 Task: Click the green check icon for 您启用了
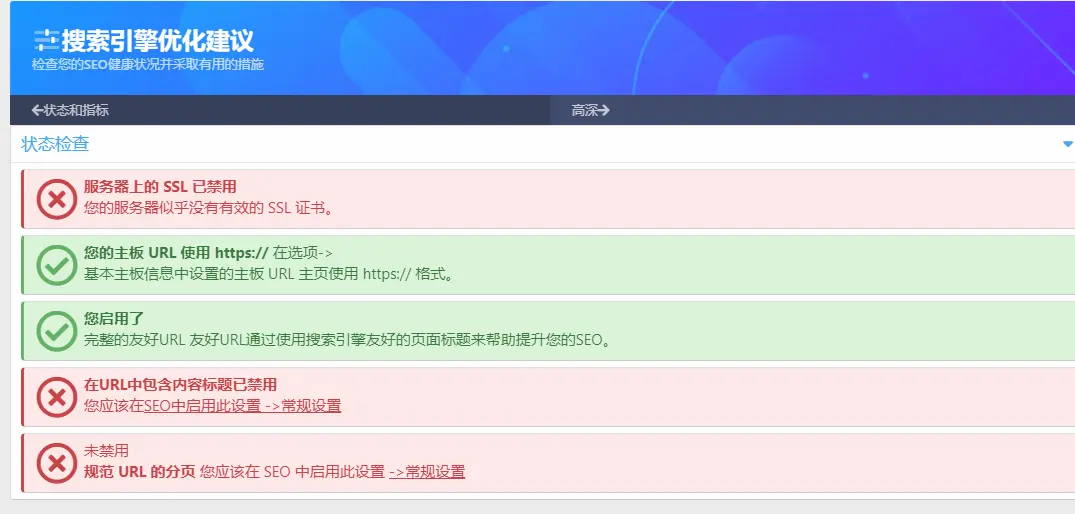57,331
